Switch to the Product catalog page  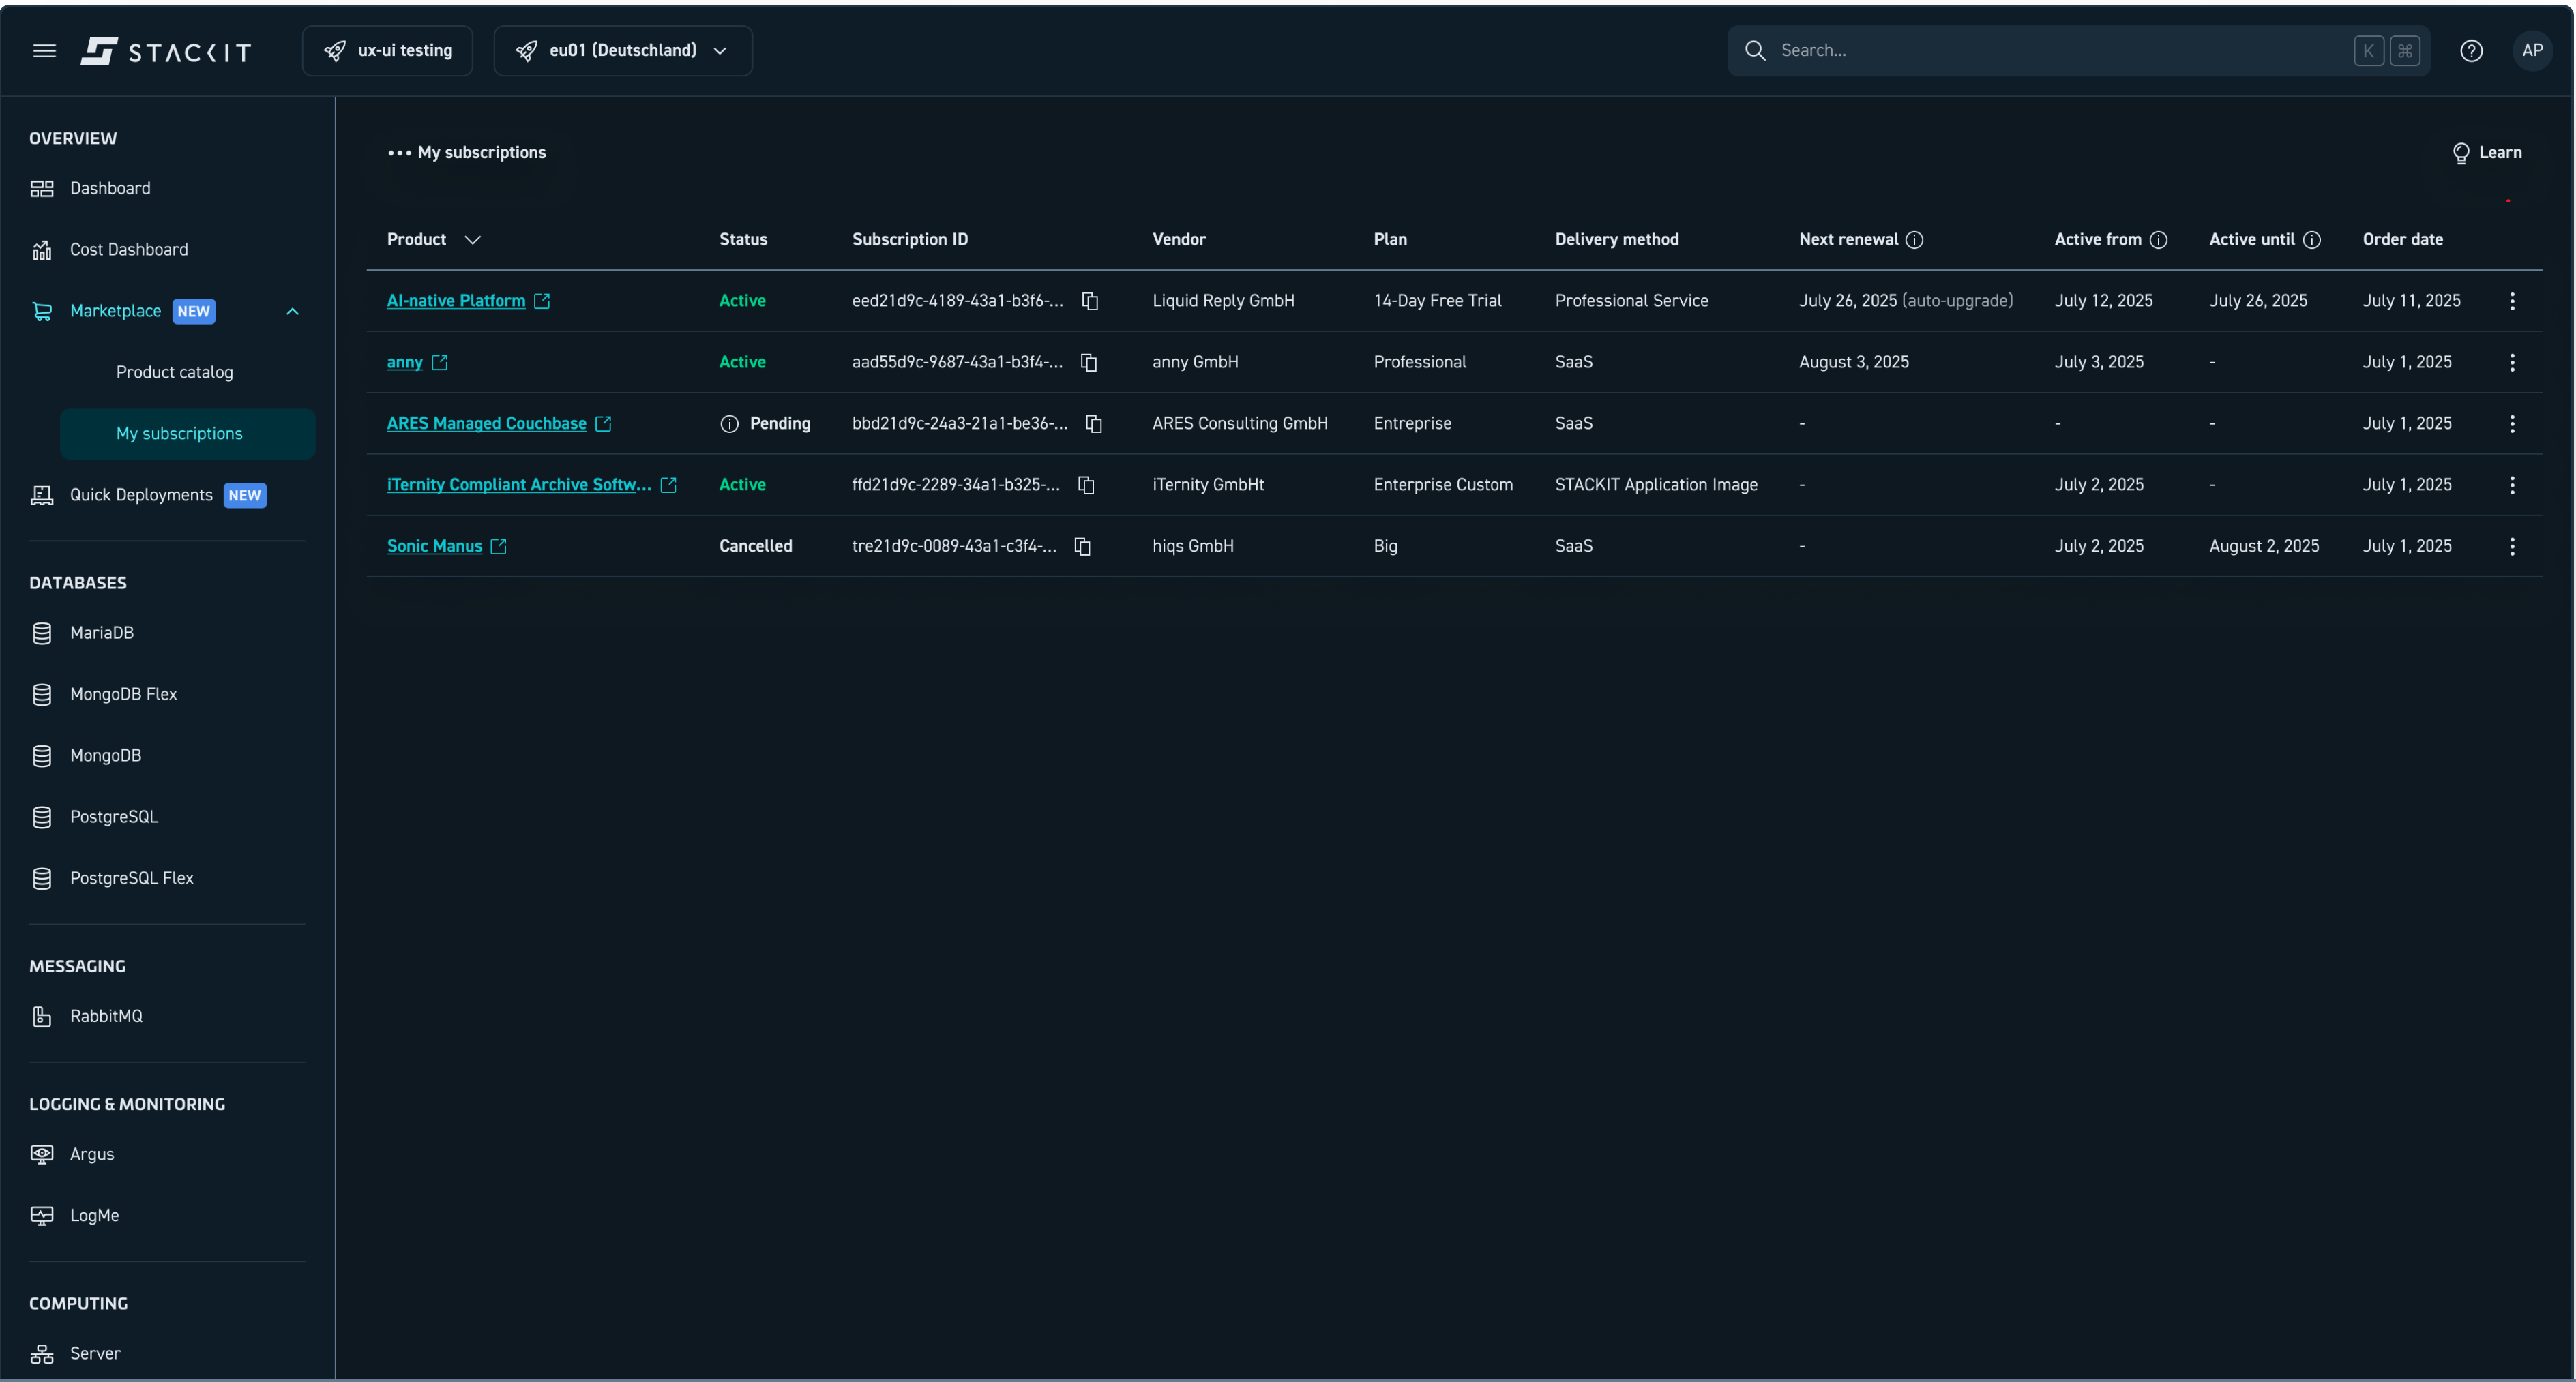pos(175,371)
